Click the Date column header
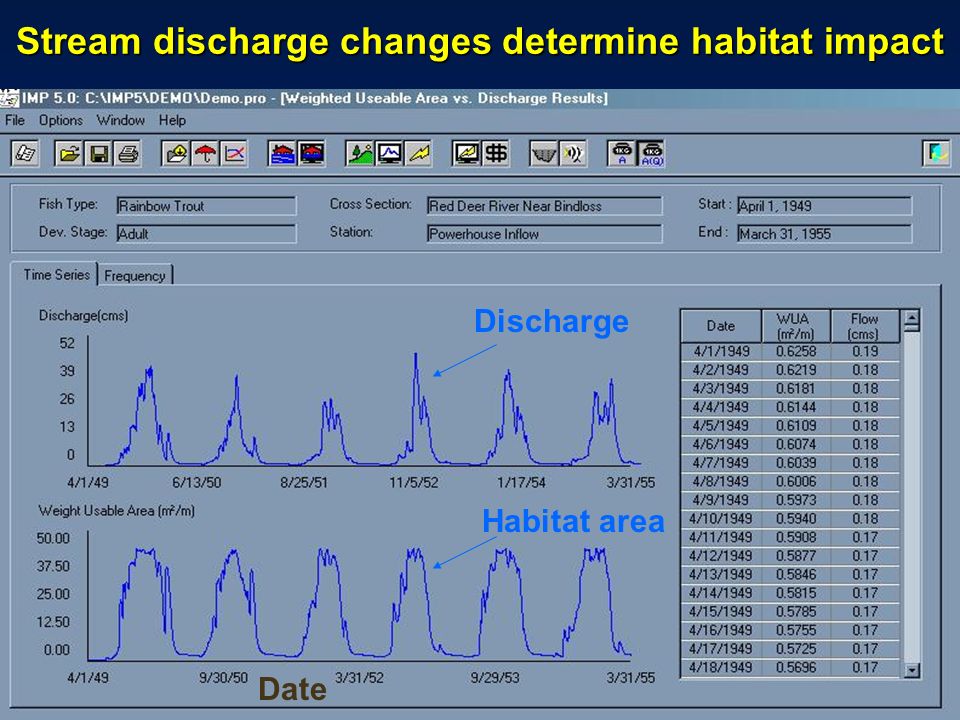This screenshot has width=960, height=720. click(721, 326)
